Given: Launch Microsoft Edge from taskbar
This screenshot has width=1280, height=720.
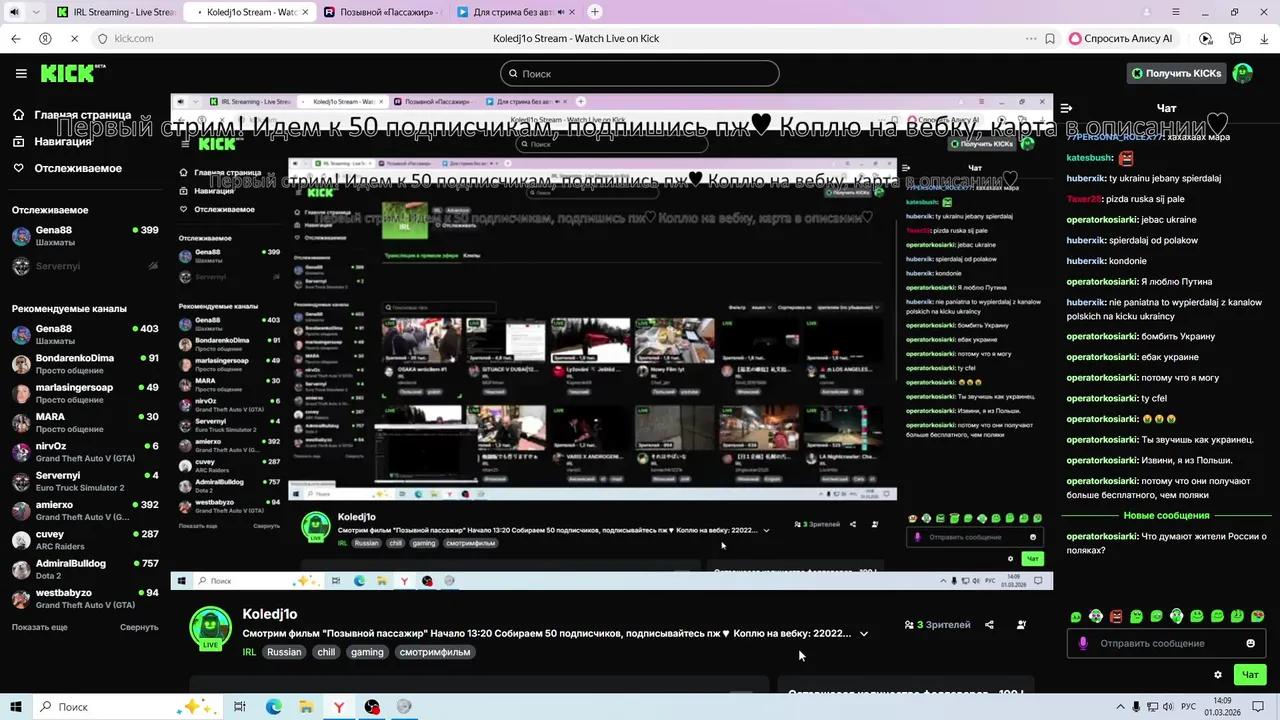Looking at the screenshot, I should pyautogui.click(x=273, y=706).
